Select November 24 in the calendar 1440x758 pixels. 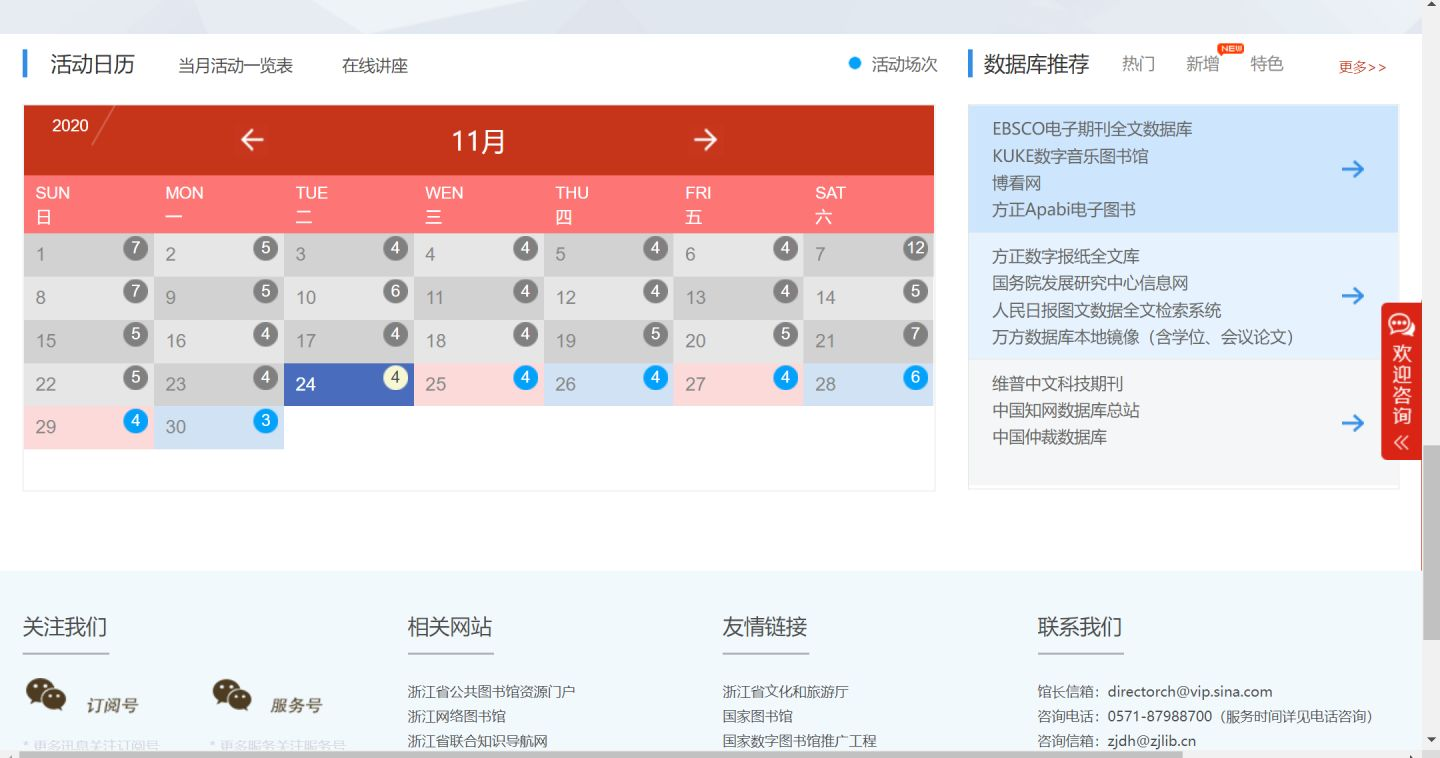(349, 384)
